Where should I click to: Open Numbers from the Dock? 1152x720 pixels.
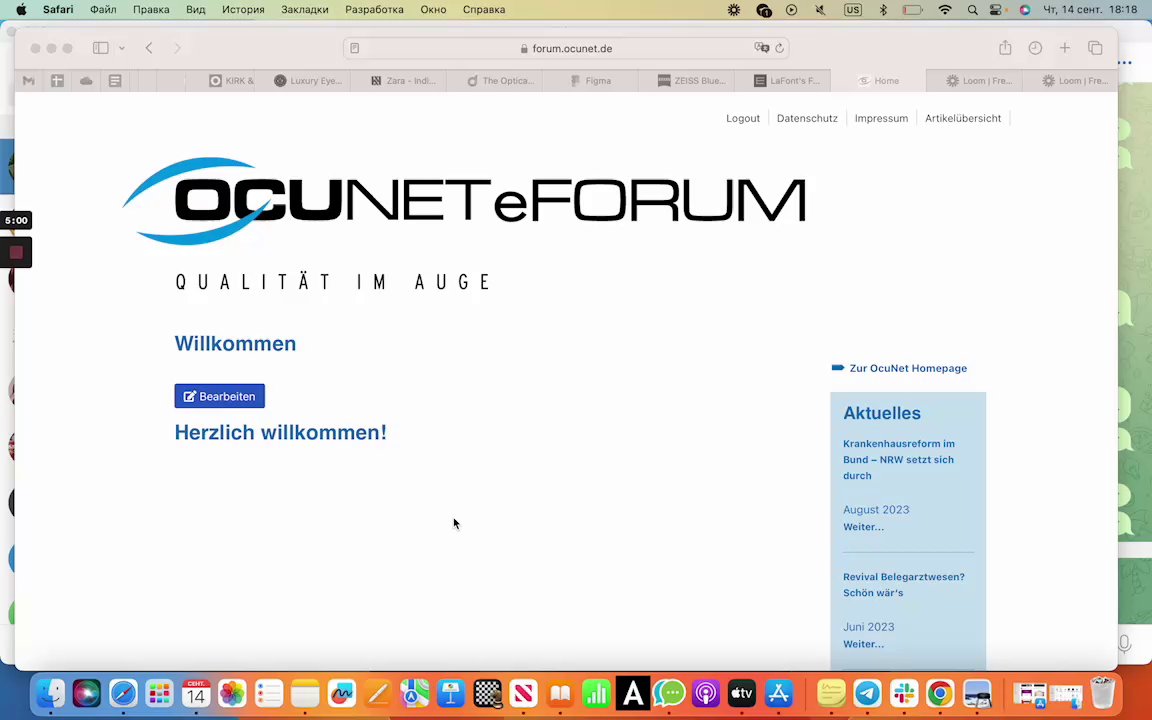point(597,693)
